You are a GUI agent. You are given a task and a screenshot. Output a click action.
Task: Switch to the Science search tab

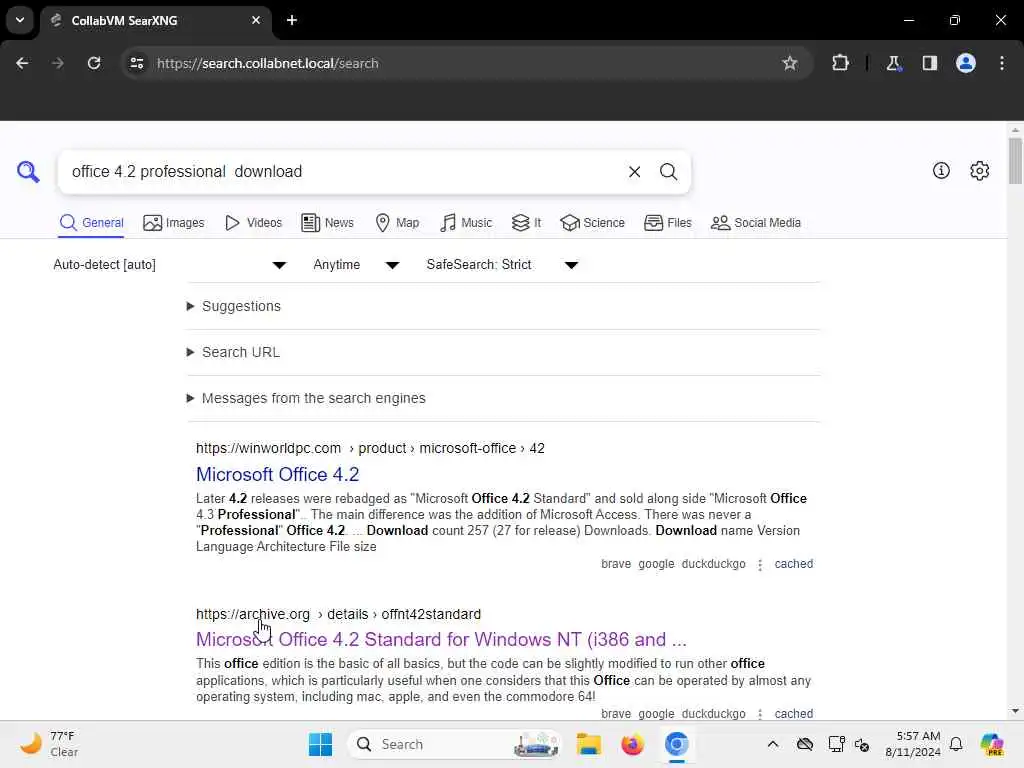point(592,223)
